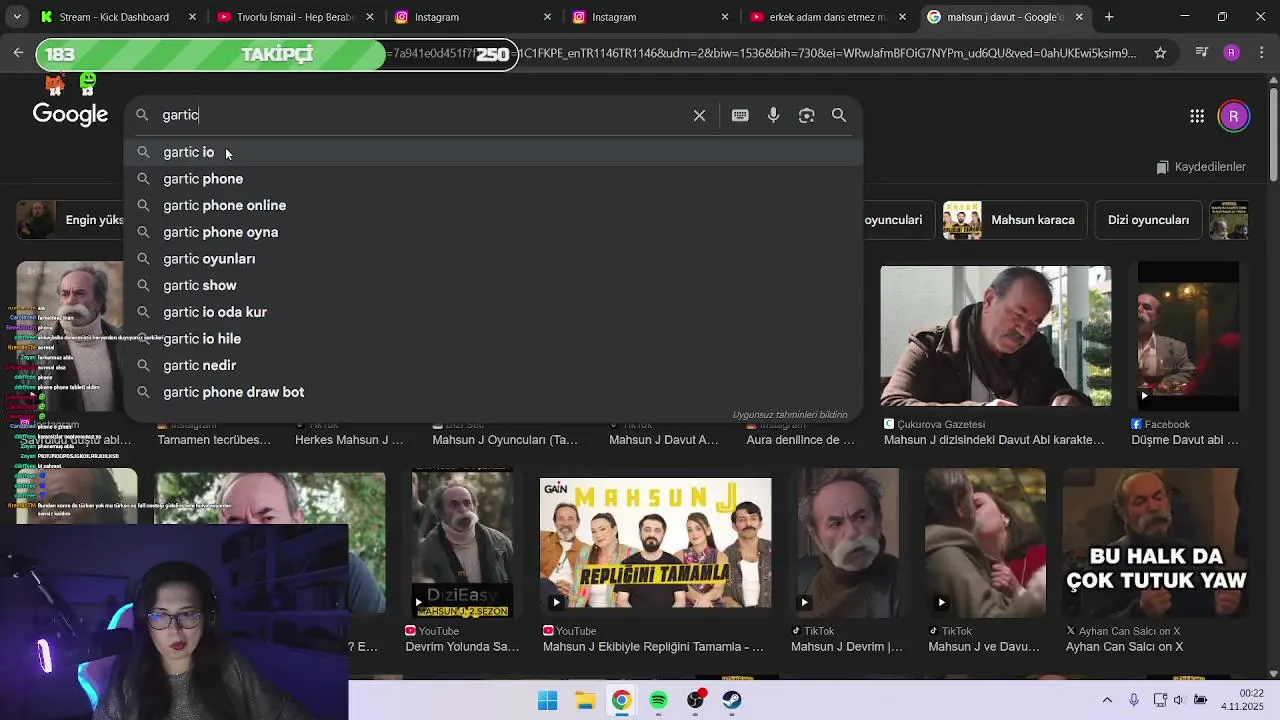Screen dimensions: 1280x720
Task: Open Chrome media controls icon
Action: [x=1201, y=53]
